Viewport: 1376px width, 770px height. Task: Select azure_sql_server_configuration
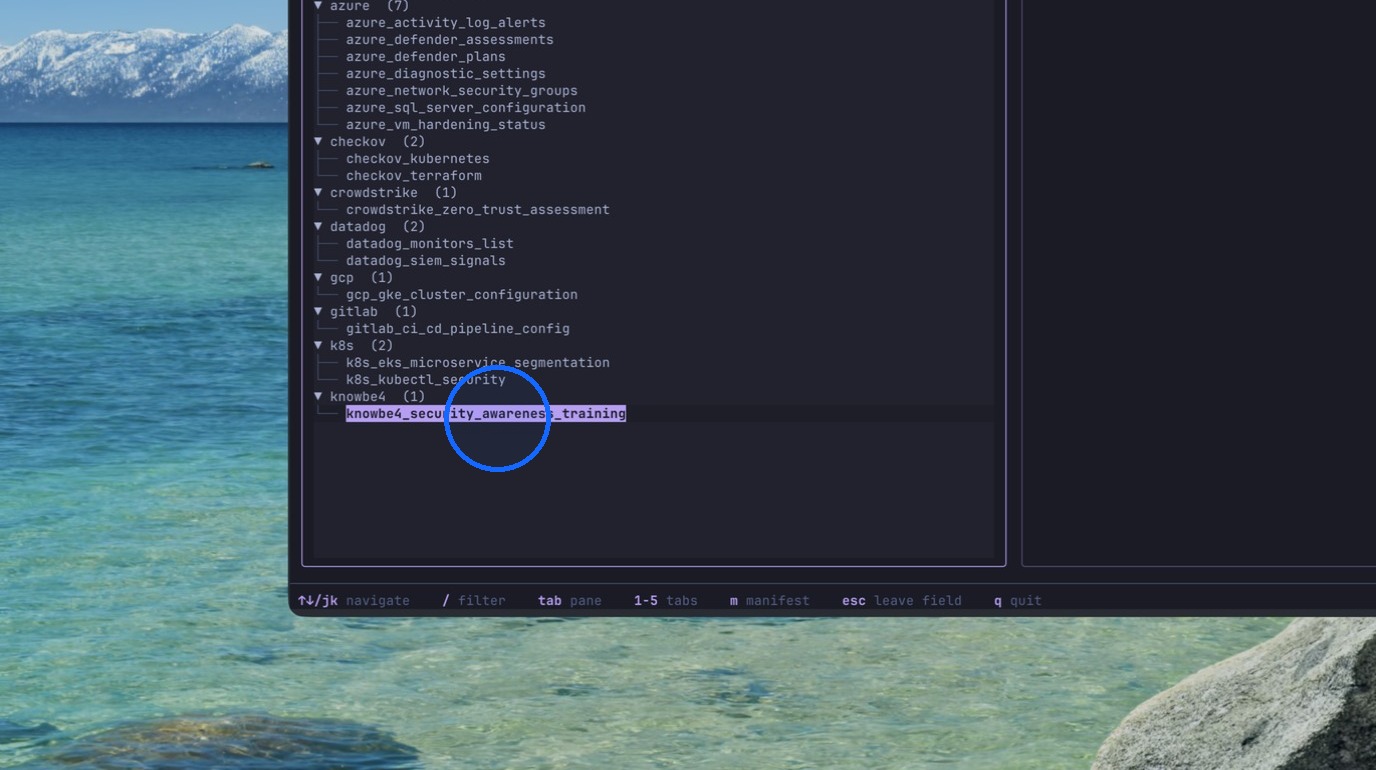466,108
